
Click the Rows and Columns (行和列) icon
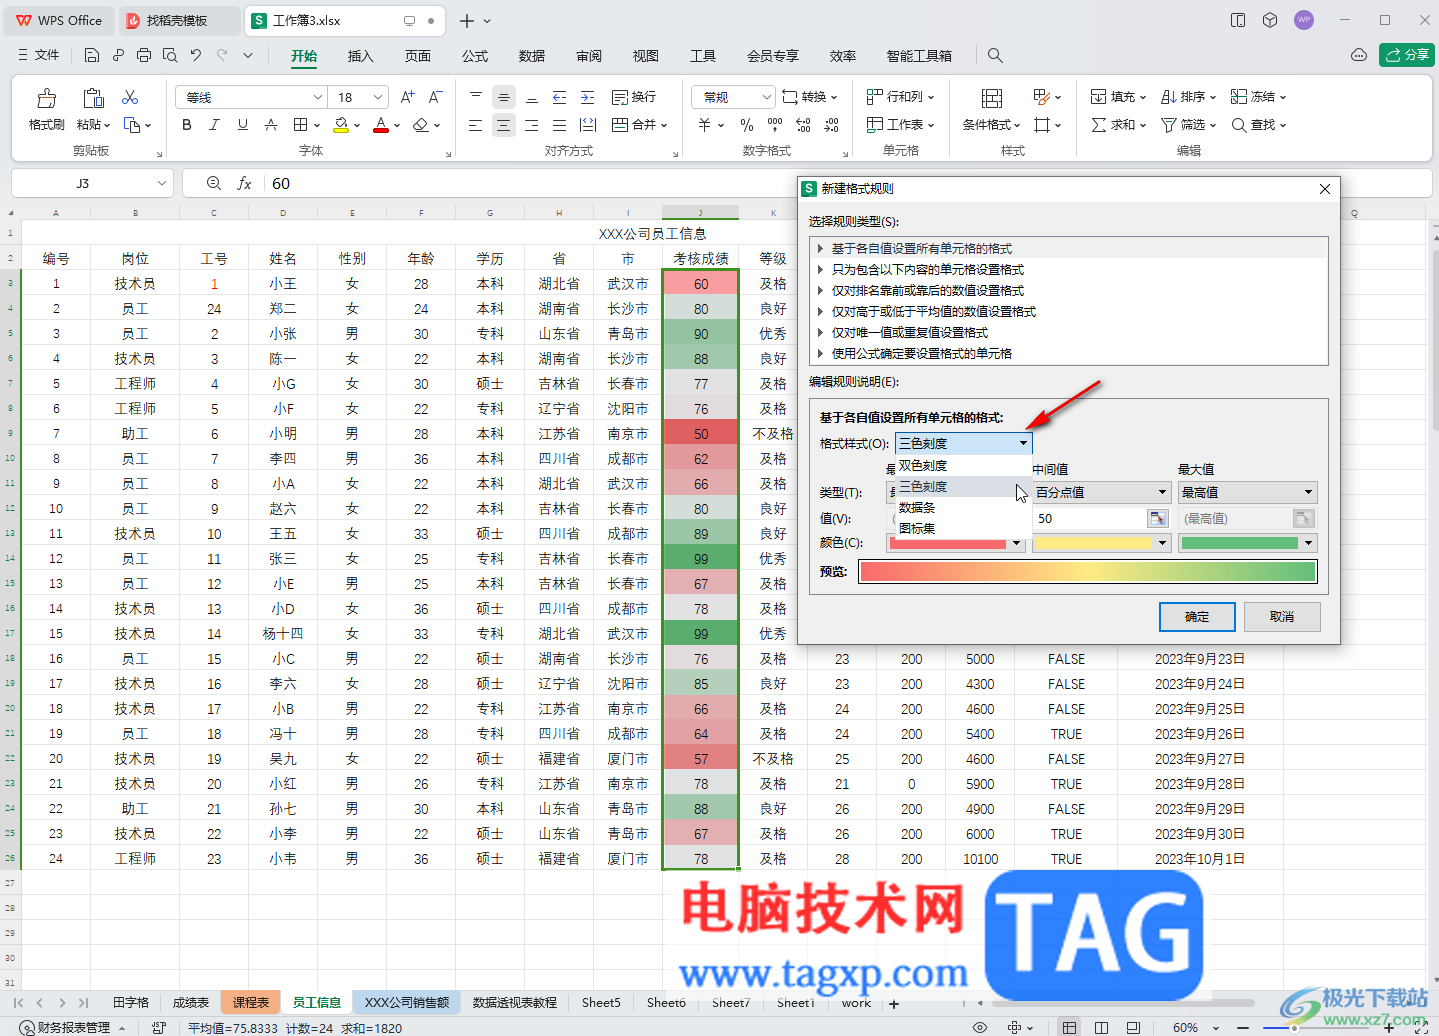click(x=875, y=97)
